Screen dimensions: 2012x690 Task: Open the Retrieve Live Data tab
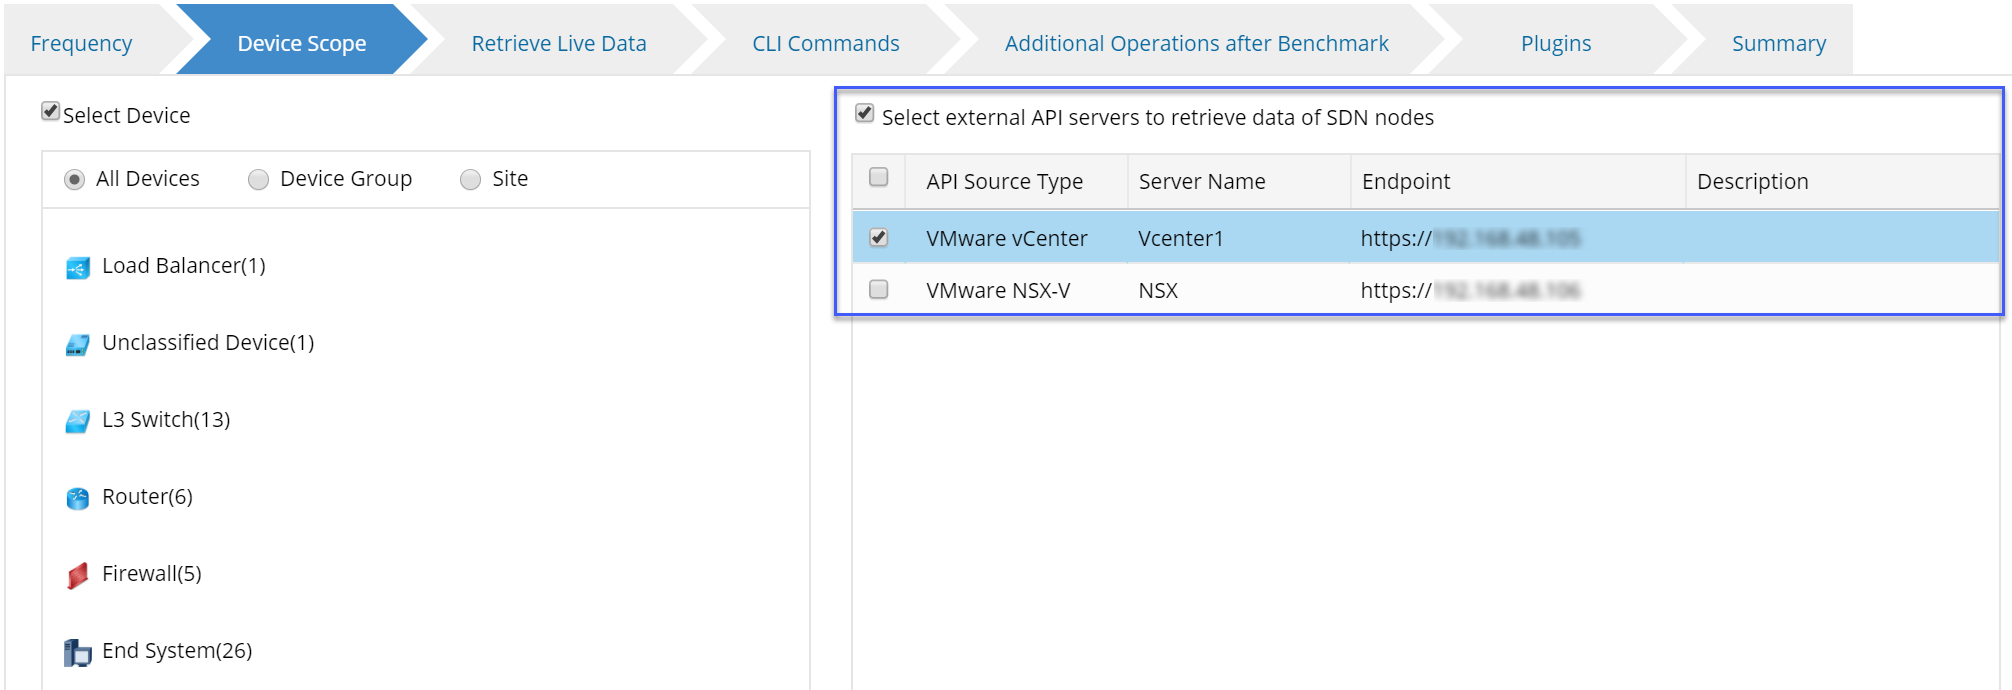(559, 43)
